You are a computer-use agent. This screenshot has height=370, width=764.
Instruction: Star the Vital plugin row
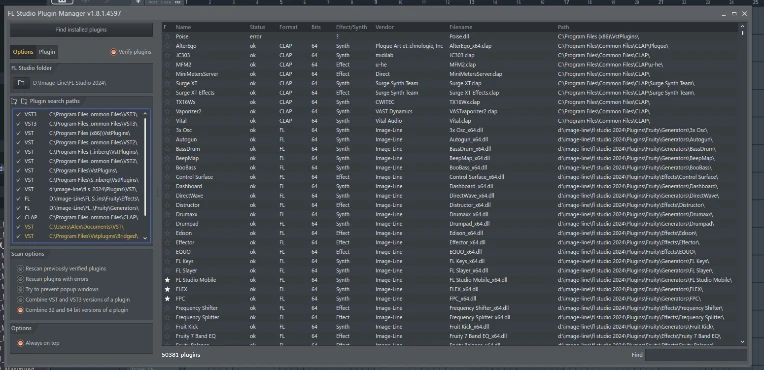pos(168,121)
